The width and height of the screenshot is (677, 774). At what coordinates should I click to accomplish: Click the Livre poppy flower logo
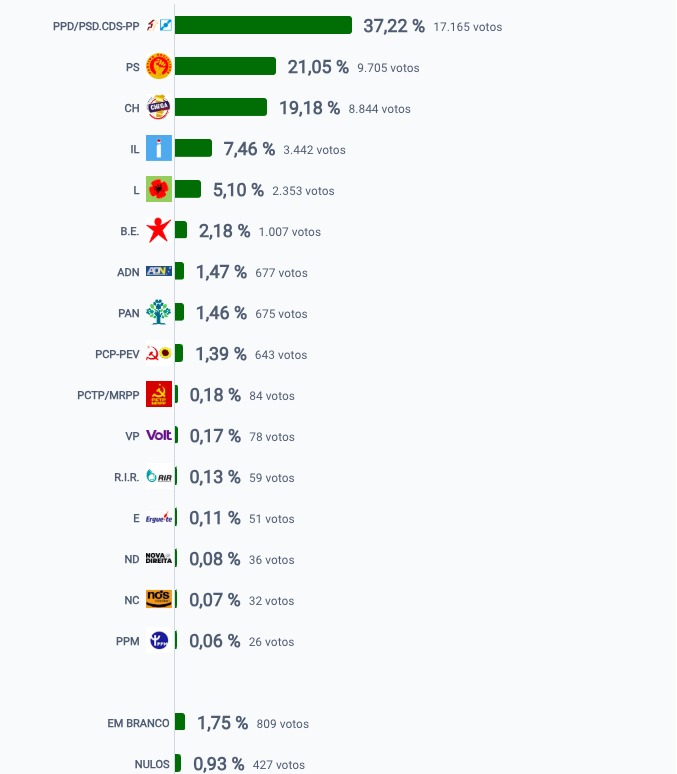(159, 189)
